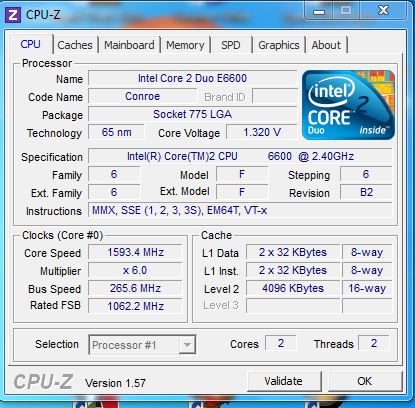Switch to the Caches tab
The width and height of the screenshot is (415, 408).
75,45
